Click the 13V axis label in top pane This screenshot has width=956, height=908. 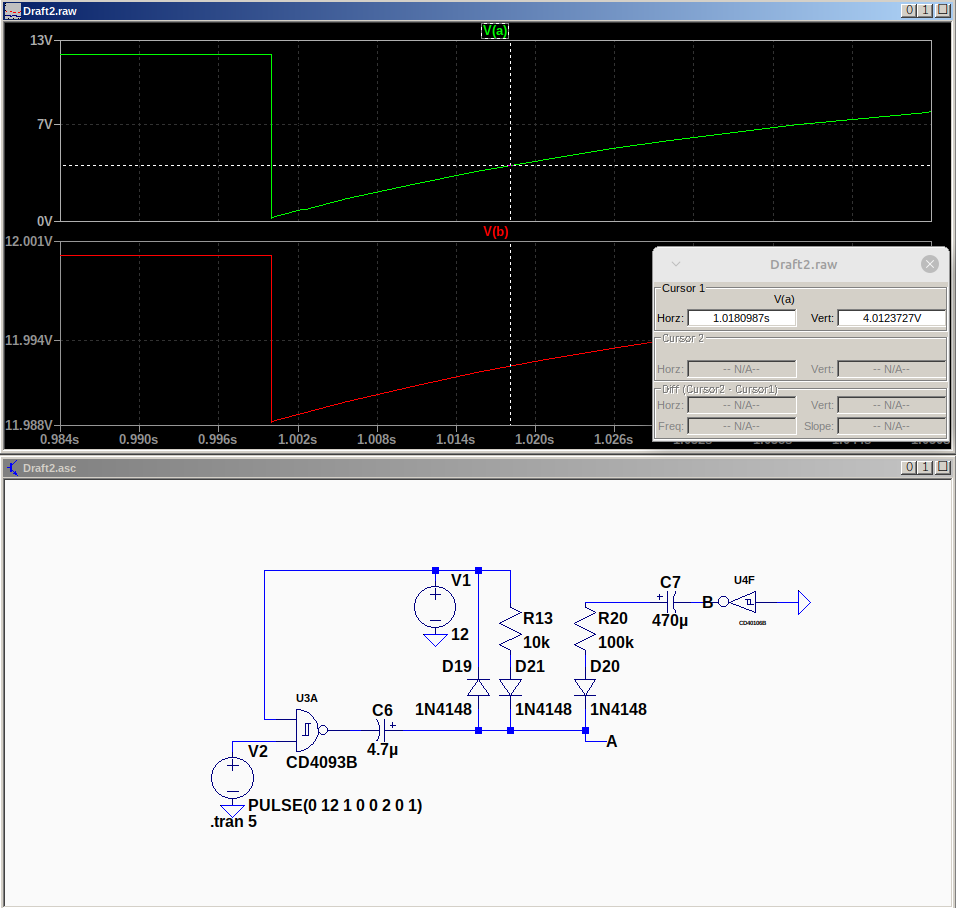41,40
